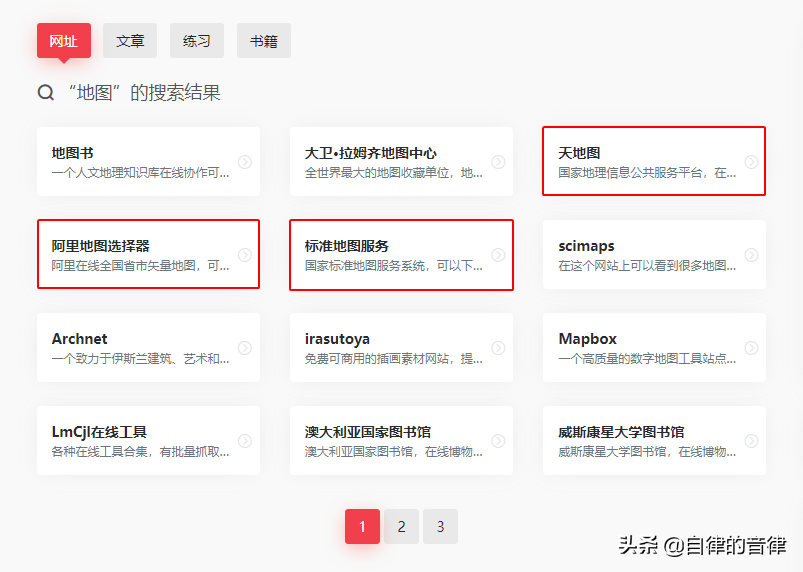This screenshot has height=572, width=803.
Task: Click description 一个人文地理知识库在线协作可...
Action: 140,173
